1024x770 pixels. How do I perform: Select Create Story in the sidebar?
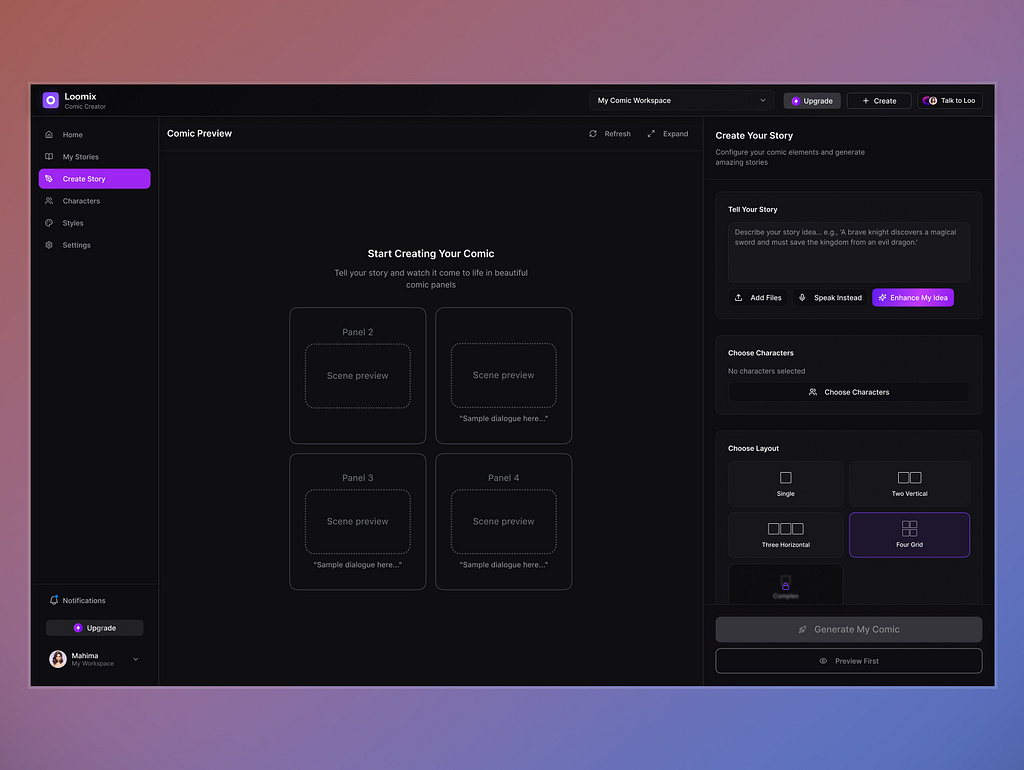point(94,178)
